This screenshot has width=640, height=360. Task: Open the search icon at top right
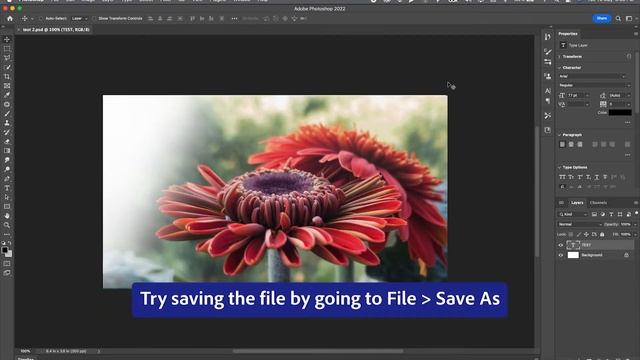coord(618,18)
